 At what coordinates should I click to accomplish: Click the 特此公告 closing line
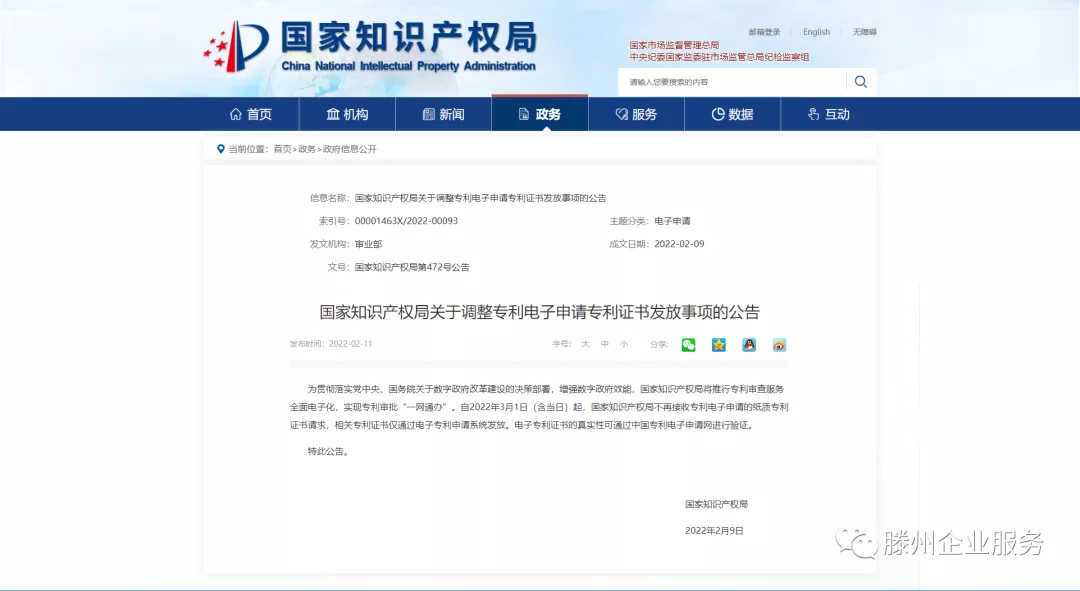328,451
